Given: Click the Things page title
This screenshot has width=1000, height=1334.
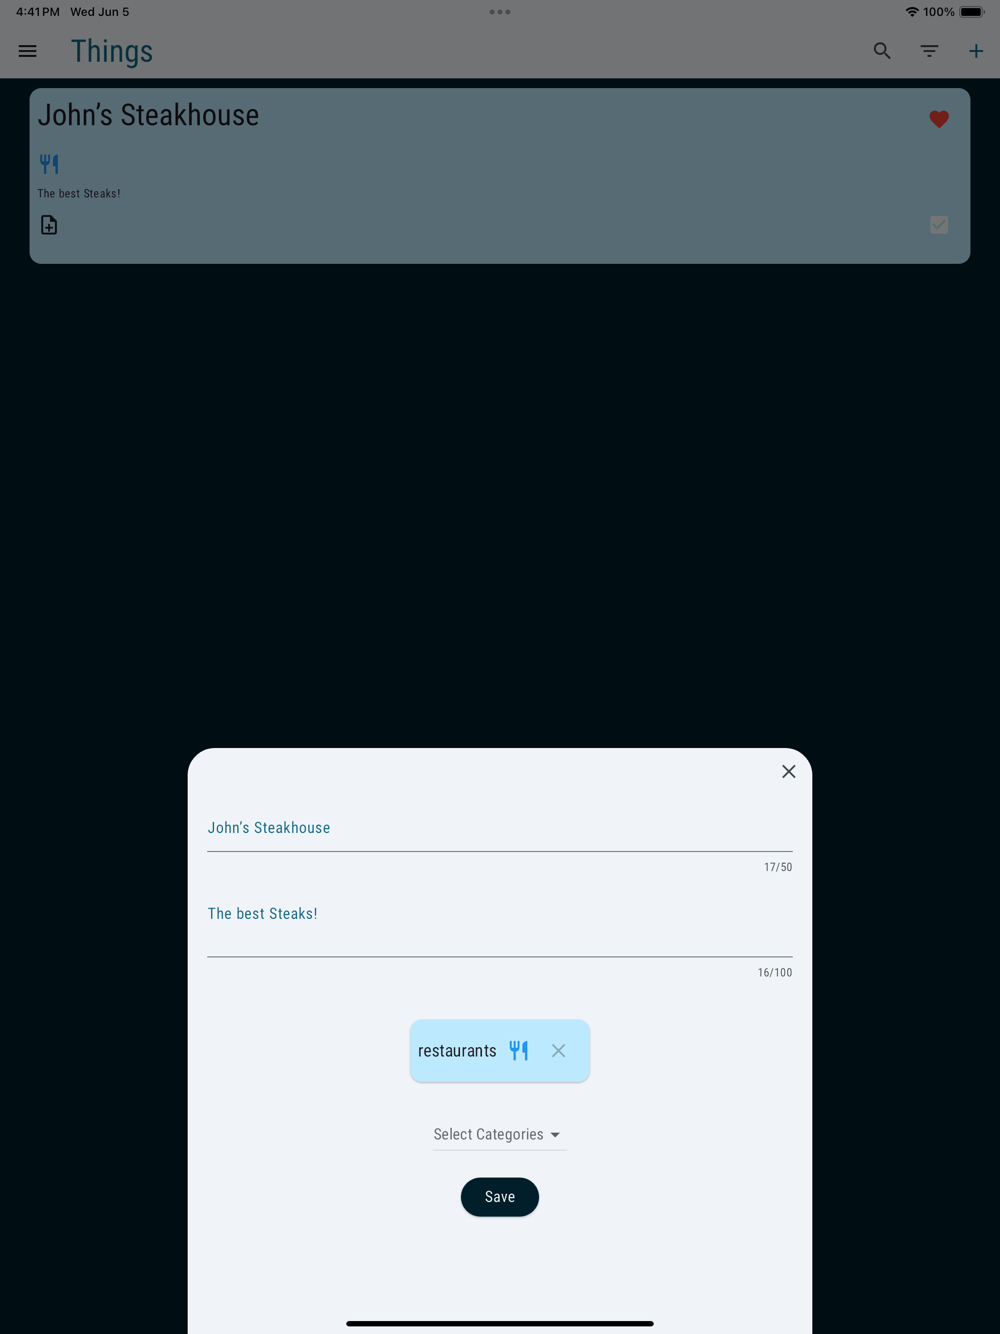Looking at the screenshot, I should click(112, 52).
